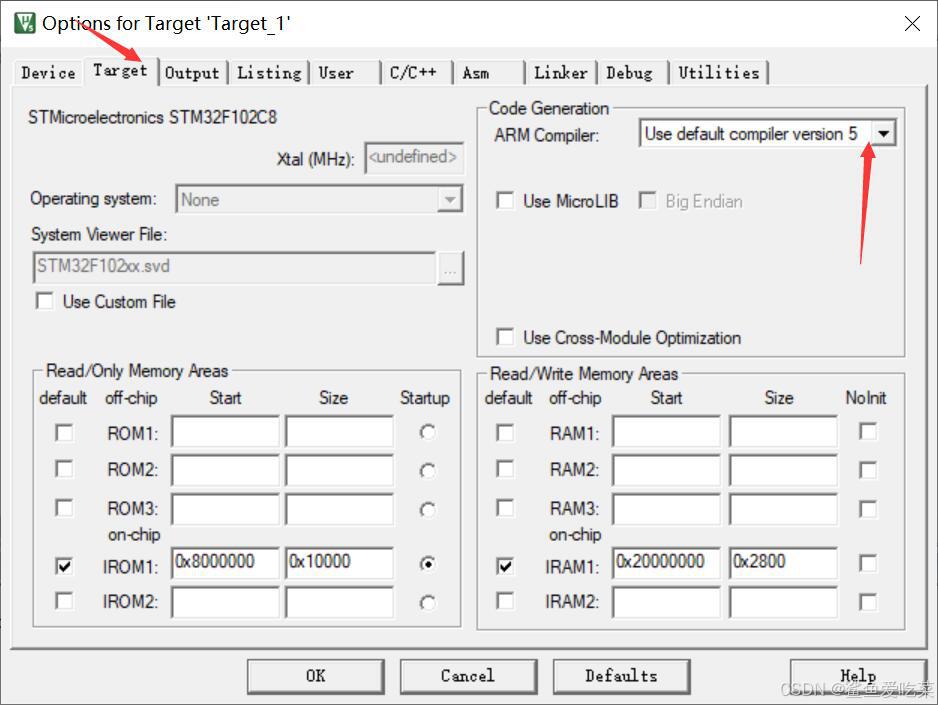938x705 pixels.
Task: Check the RAM1 default checkbox
Action: point(505,432)
